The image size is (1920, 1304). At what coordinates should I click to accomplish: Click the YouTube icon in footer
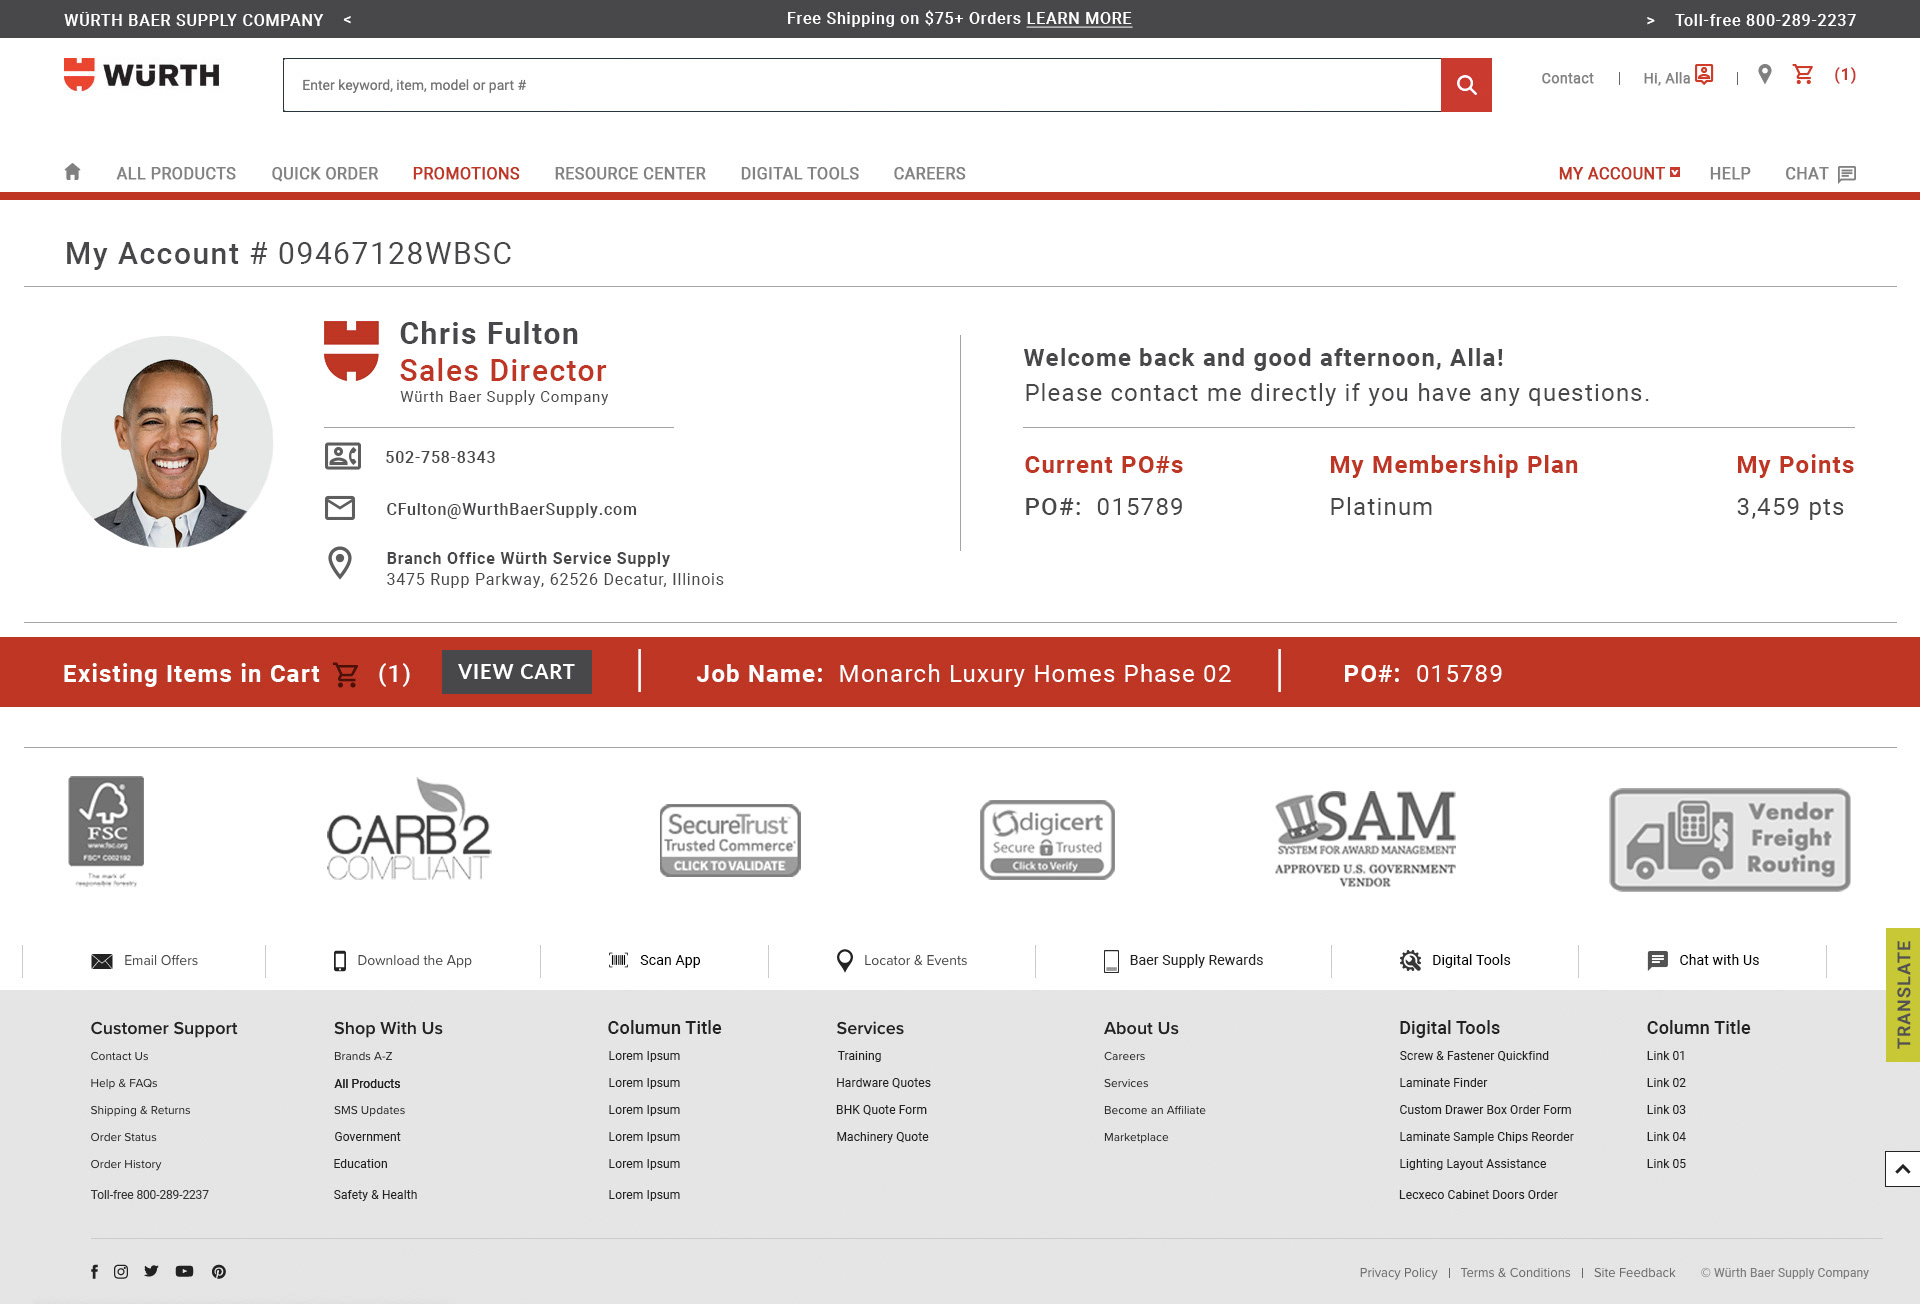[184, 1272]
